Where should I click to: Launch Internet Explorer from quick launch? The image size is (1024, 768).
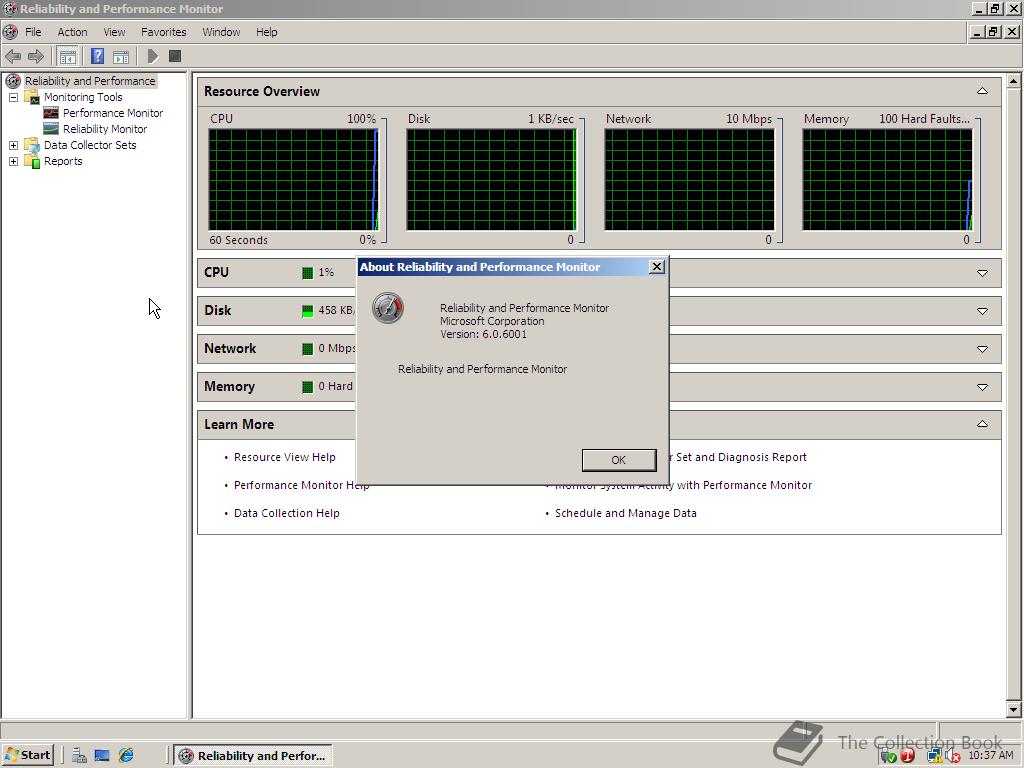pos(125,756)
